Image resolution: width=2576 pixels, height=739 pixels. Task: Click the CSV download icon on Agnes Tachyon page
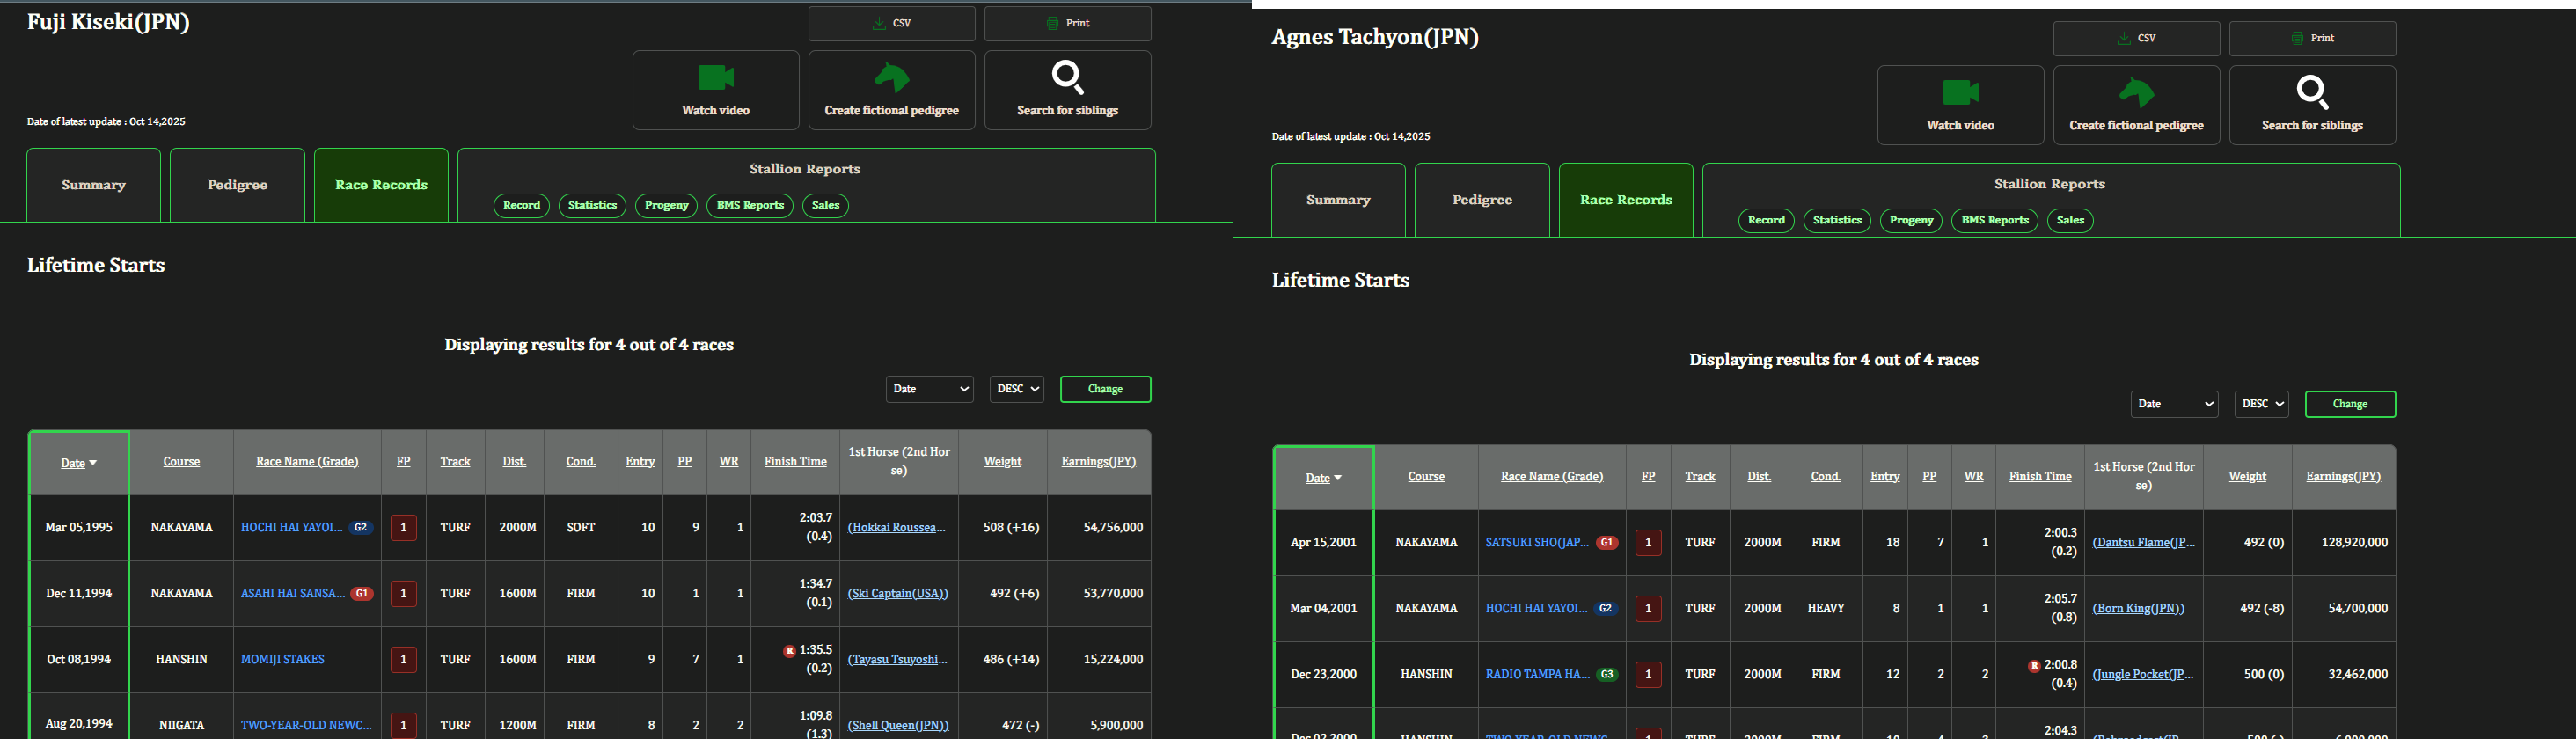2124,38
